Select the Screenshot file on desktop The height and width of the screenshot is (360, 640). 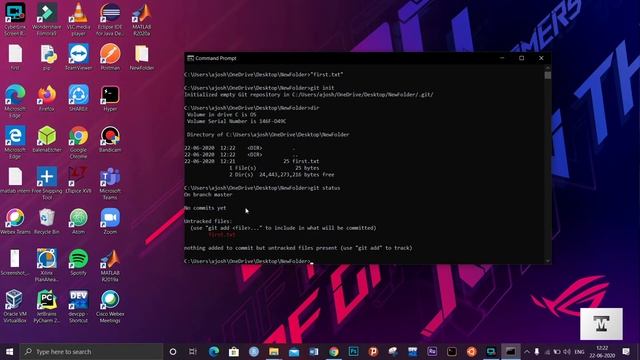coord(15,262)
